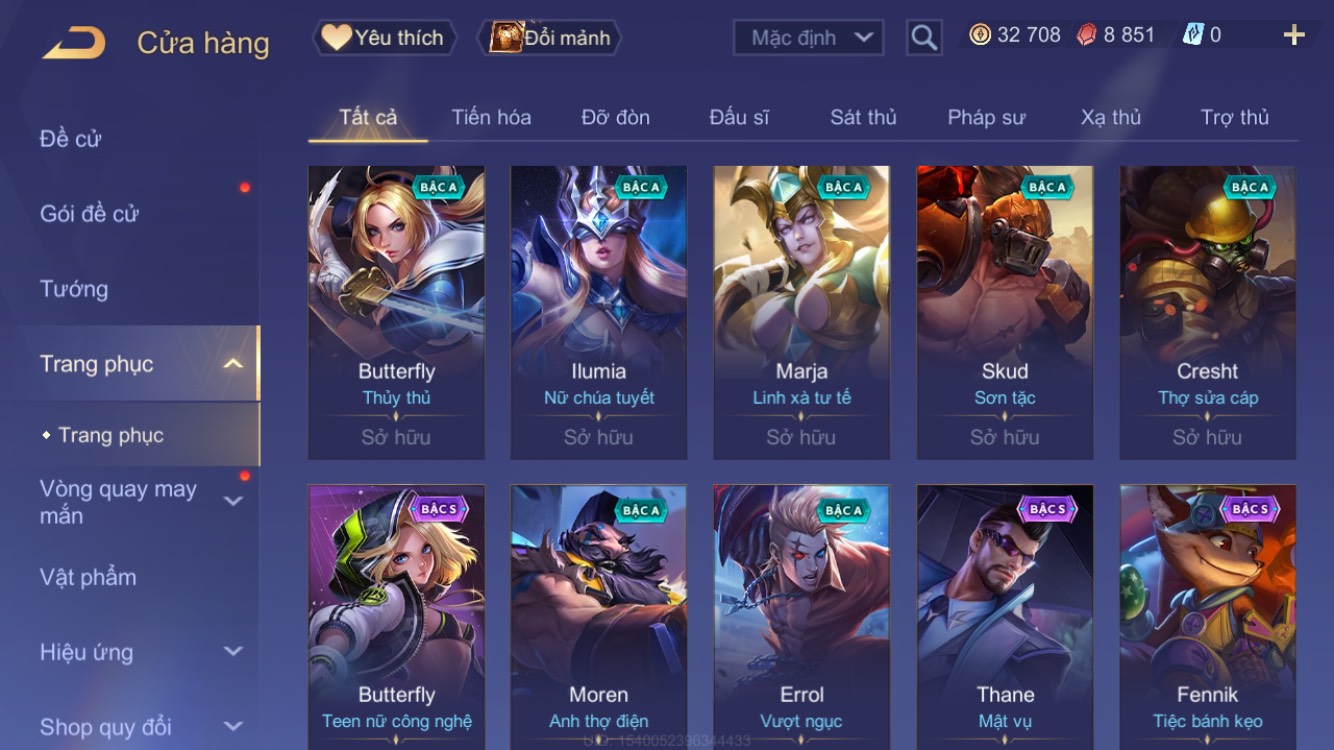Click the red ruby currency icon
This screenshot has height=750, width=1334.
click(x=1086, y=35)
